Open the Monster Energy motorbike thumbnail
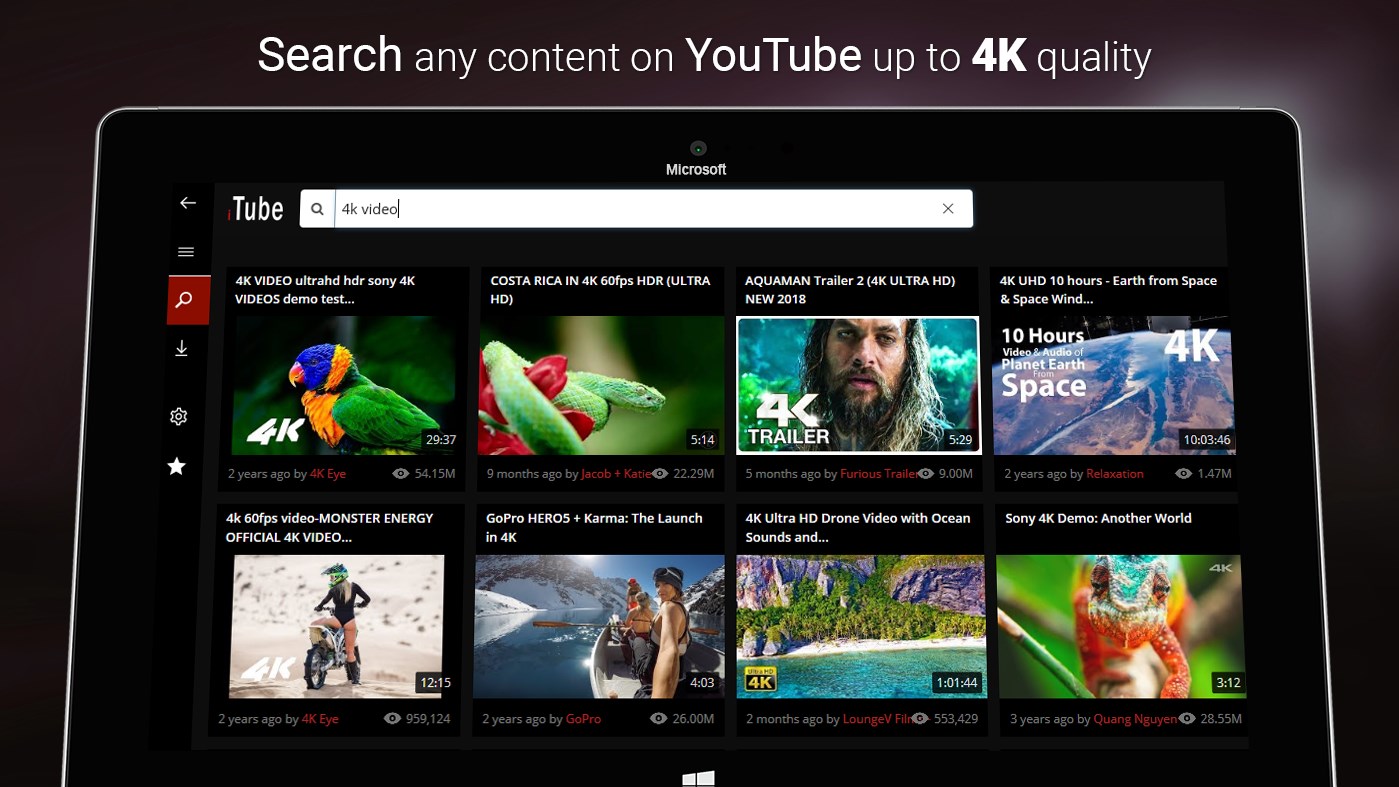The height and width of the screenshot is (787, 1399). point(338,626)
